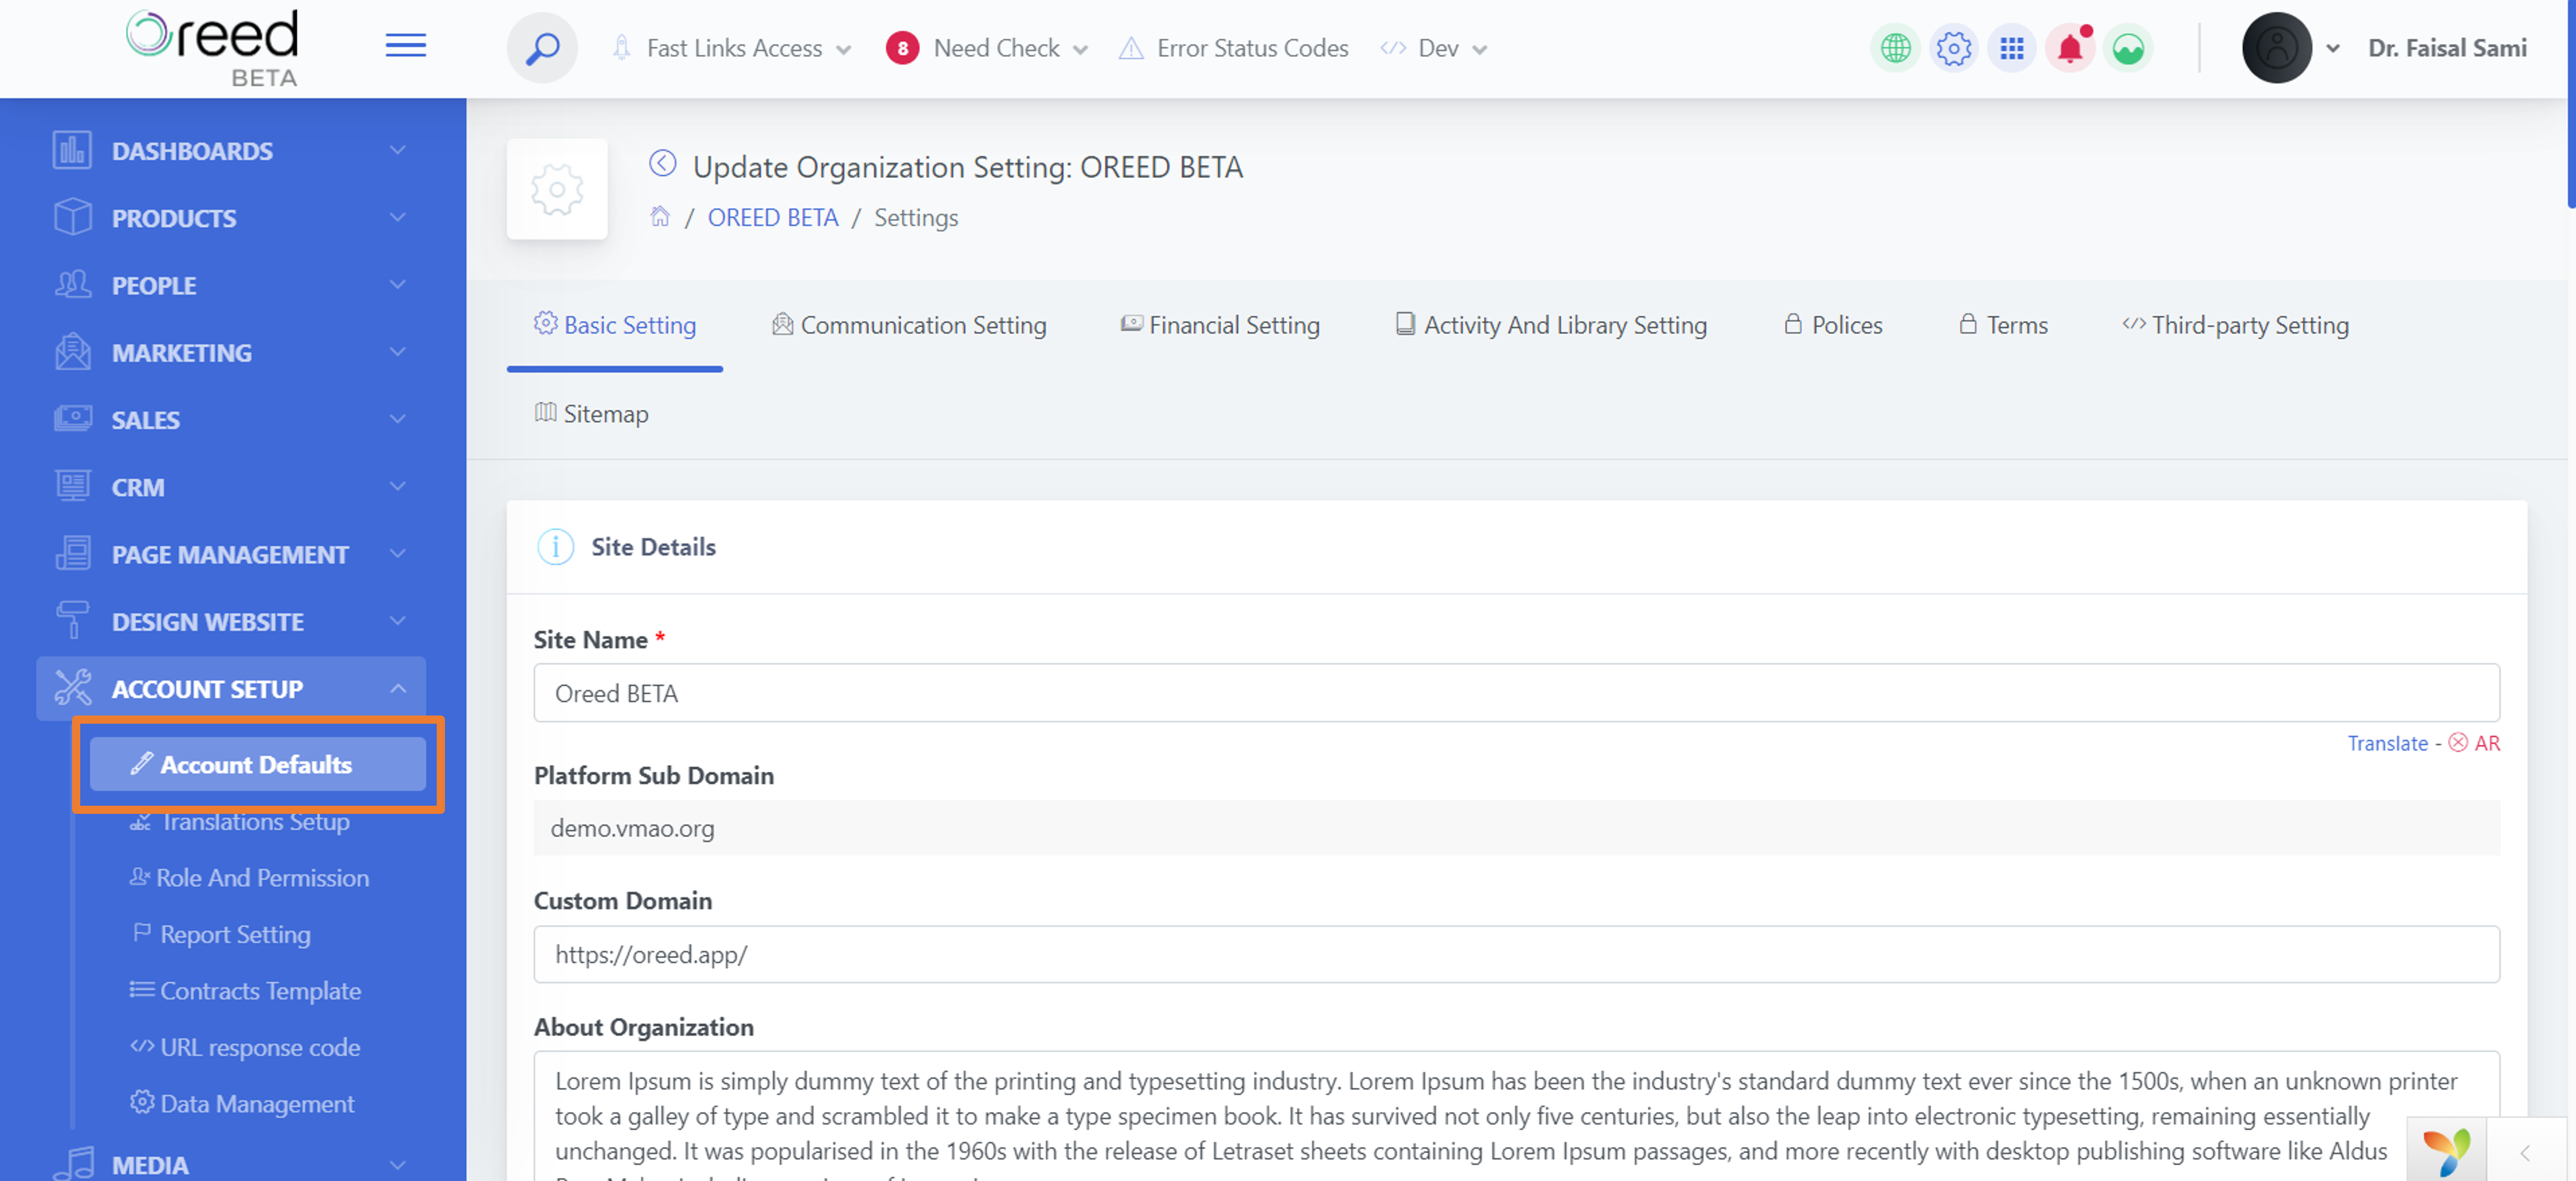Screen dimensions: 2576x1181
Task: Click into the Custom Domain field
Action: click(x=1515, y=954)
